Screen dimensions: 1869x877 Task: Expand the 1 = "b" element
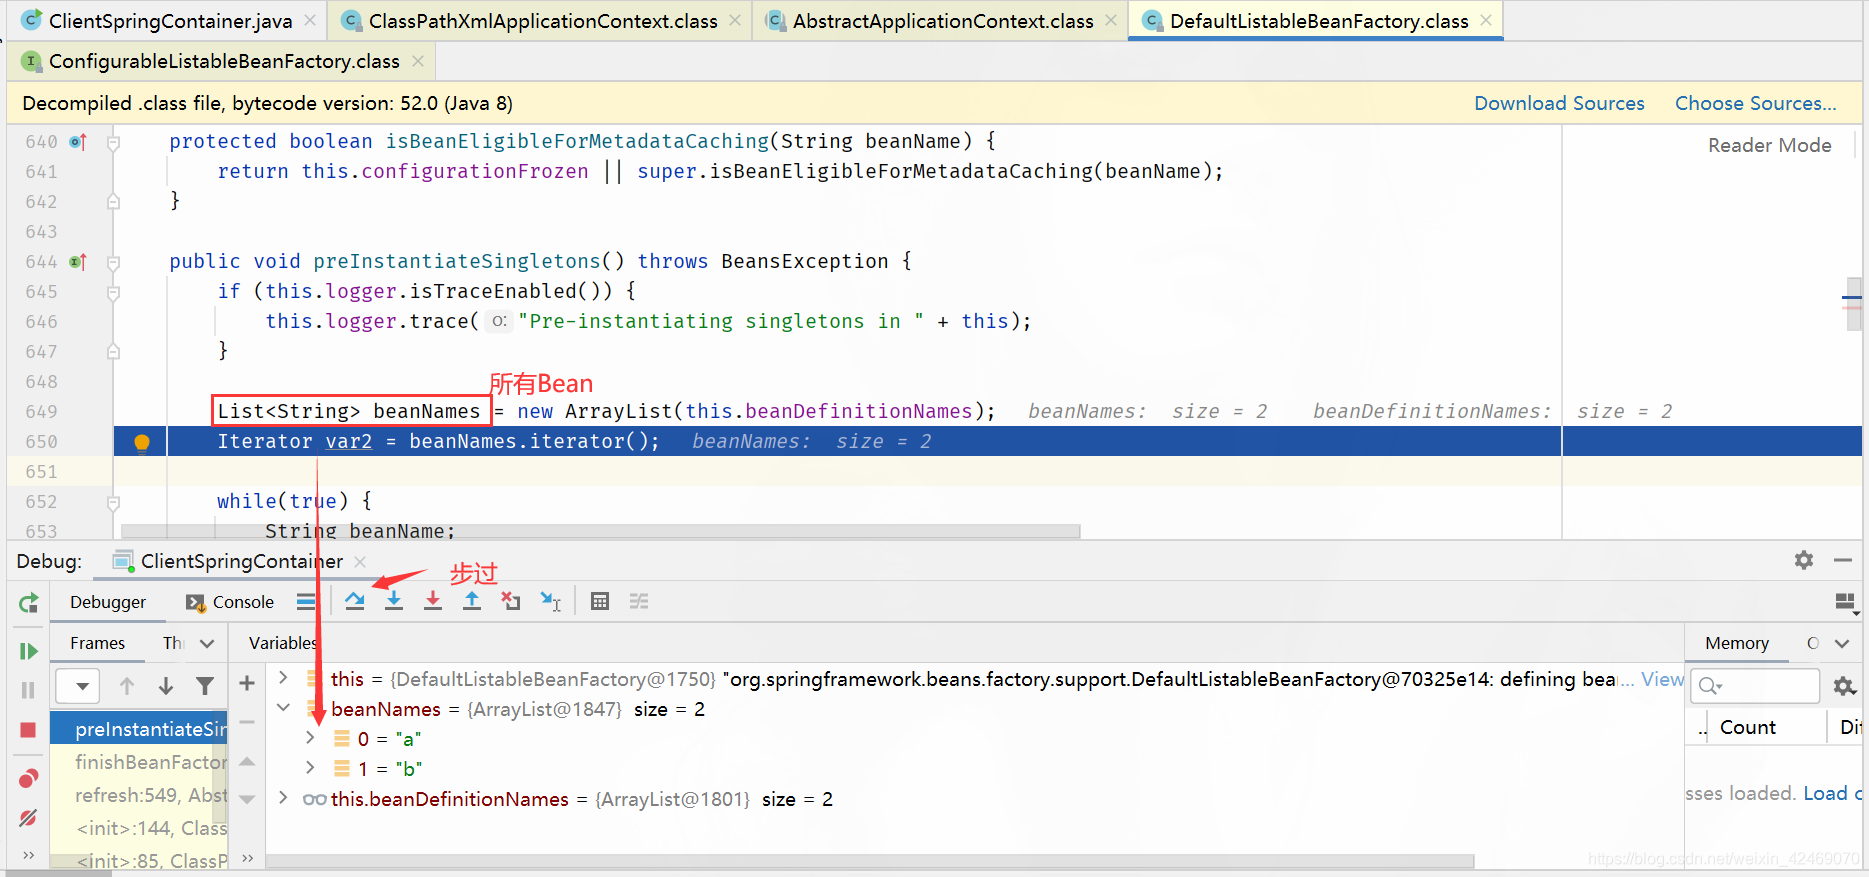(x=310, y=768)
